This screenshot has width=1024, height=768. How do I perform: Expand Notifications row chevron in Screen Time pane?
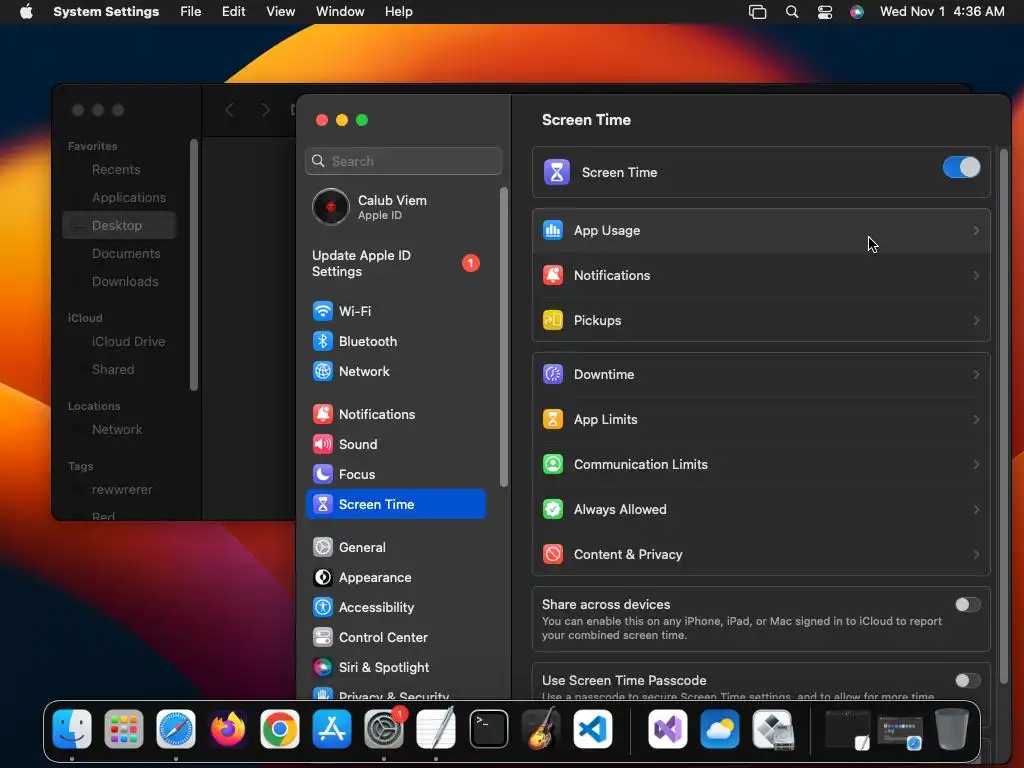tap(976, 276)
